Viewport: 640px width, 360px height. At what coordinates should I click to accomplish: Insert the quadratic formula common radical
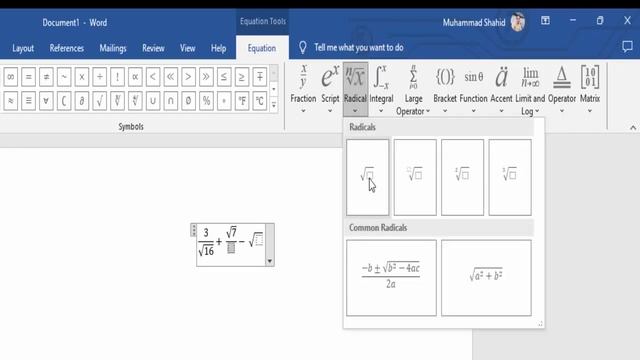tap(391, 278)
